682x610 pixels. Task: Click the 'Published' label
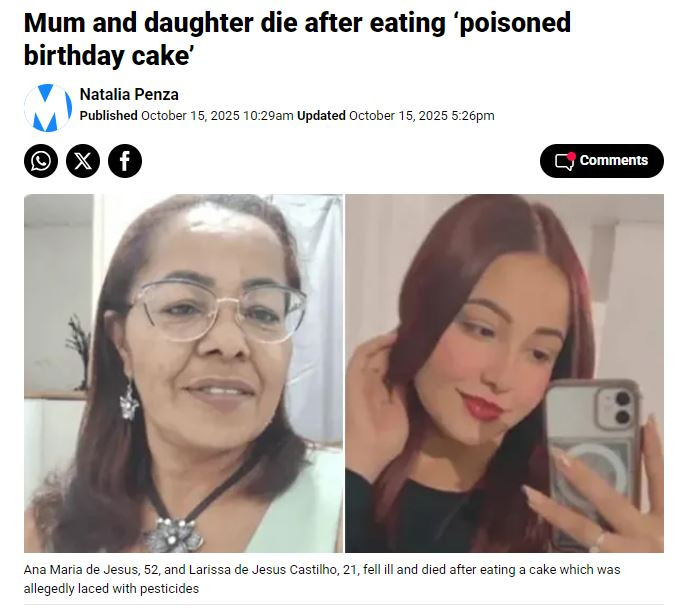click(x=108, y=116)
